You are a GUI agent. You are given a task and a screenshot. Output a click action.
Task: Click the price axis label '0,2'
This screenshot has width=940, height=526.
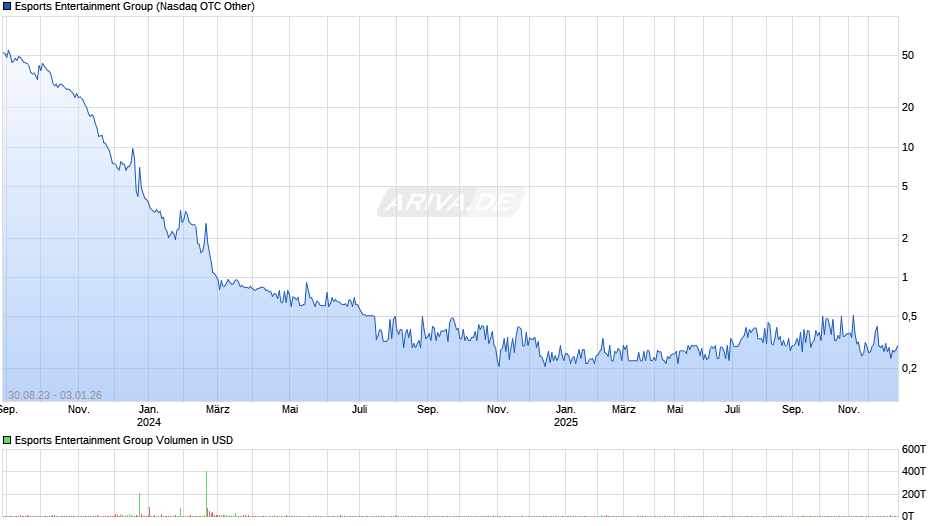point(909,368)
